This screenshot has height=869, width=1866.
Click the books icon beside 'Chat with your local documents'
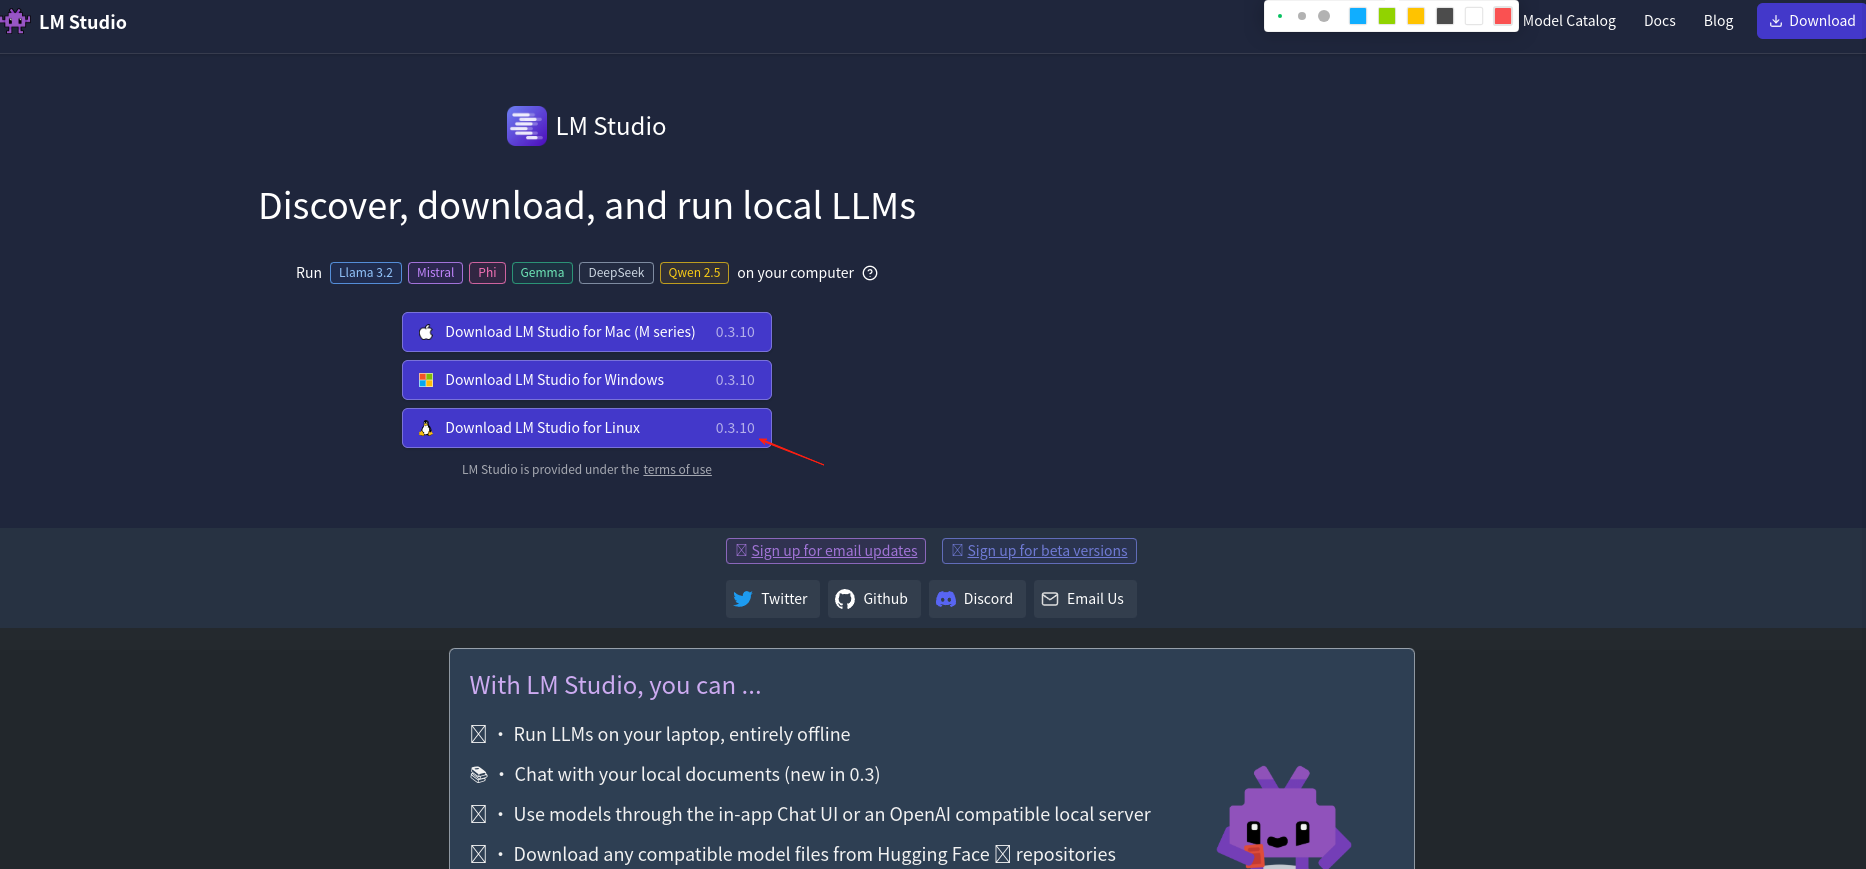pos(479,775)
